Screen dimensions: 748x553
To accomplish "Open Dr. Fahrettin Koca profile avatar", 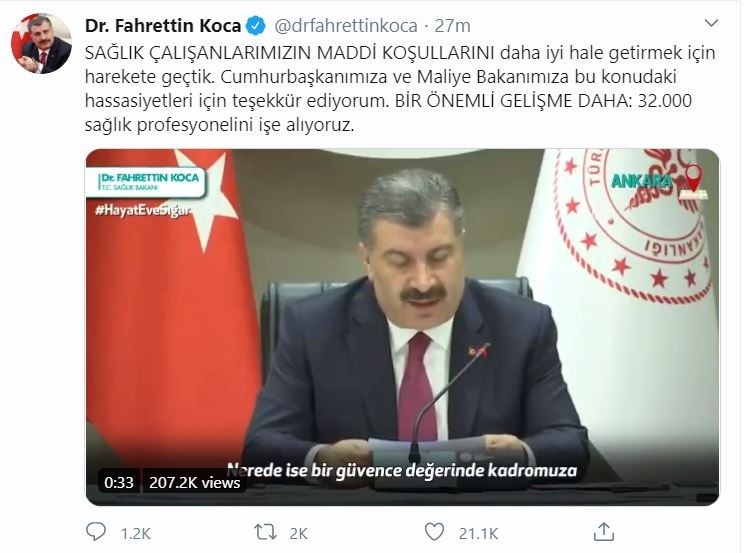I will point(42,43).
